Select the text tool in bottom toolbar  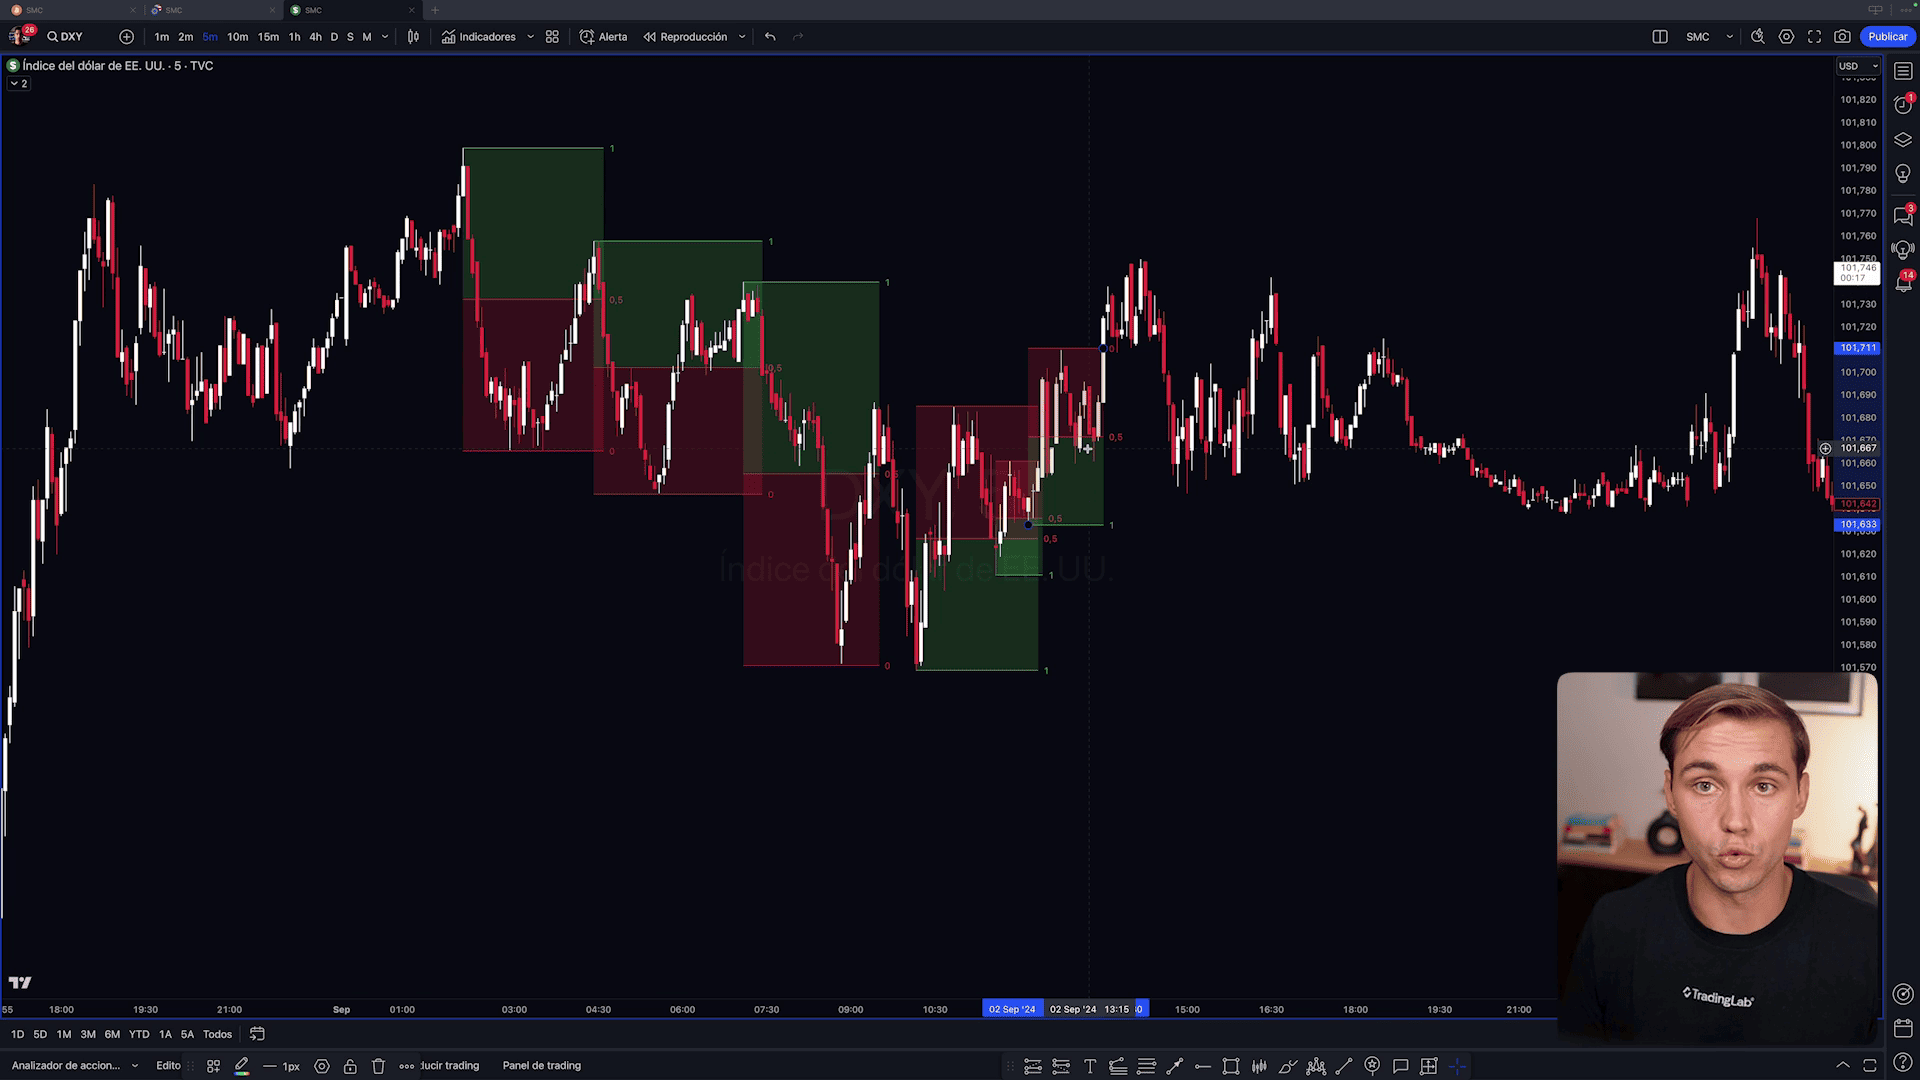1090,1066
